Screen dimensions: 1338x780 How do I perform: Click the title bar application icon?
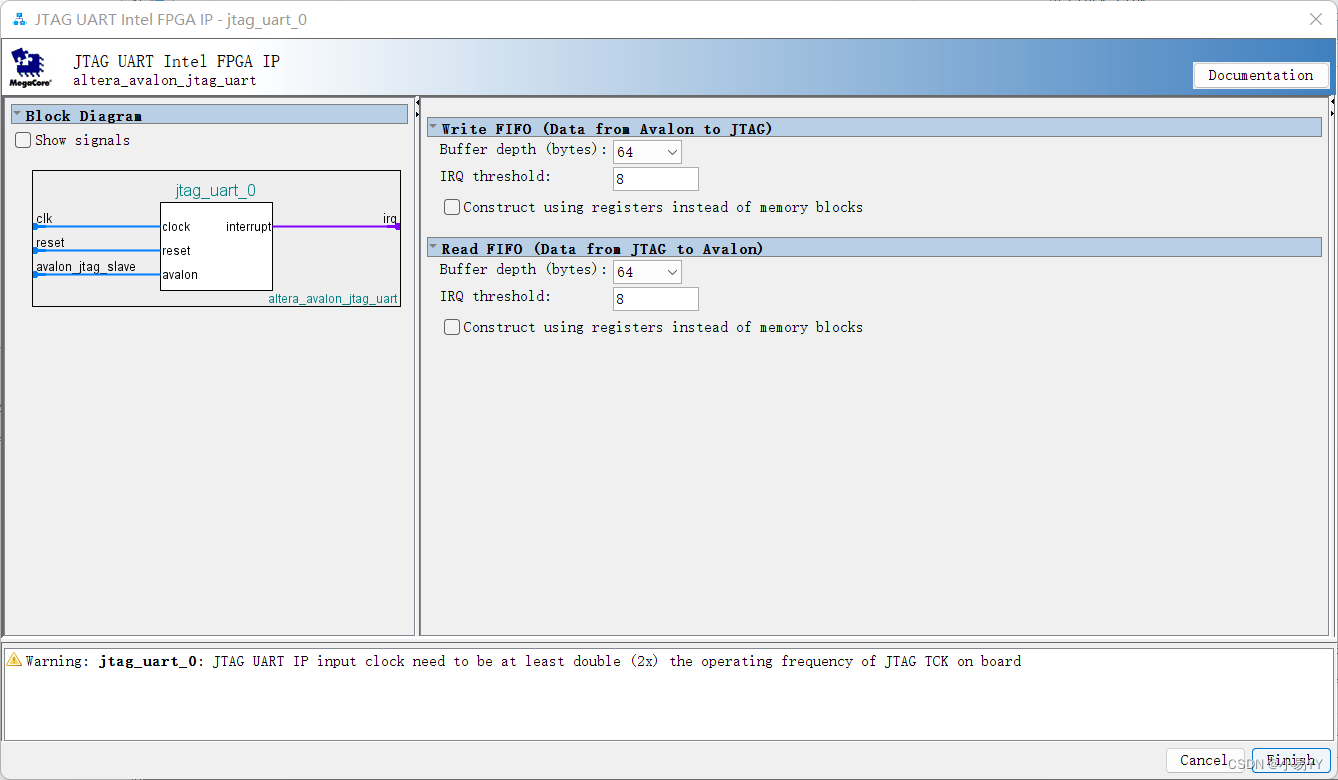coord(19,19)
